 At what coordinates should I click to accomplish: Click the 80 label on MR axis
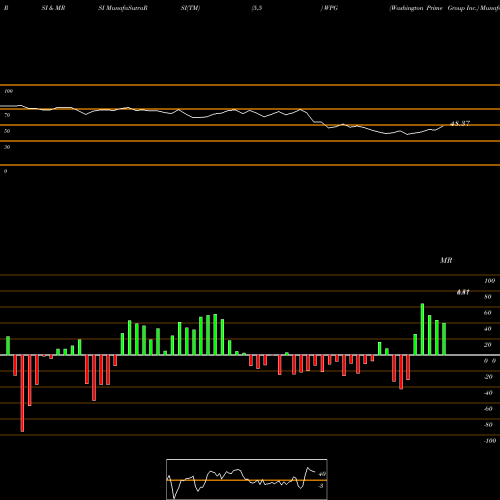click(488, 297)
